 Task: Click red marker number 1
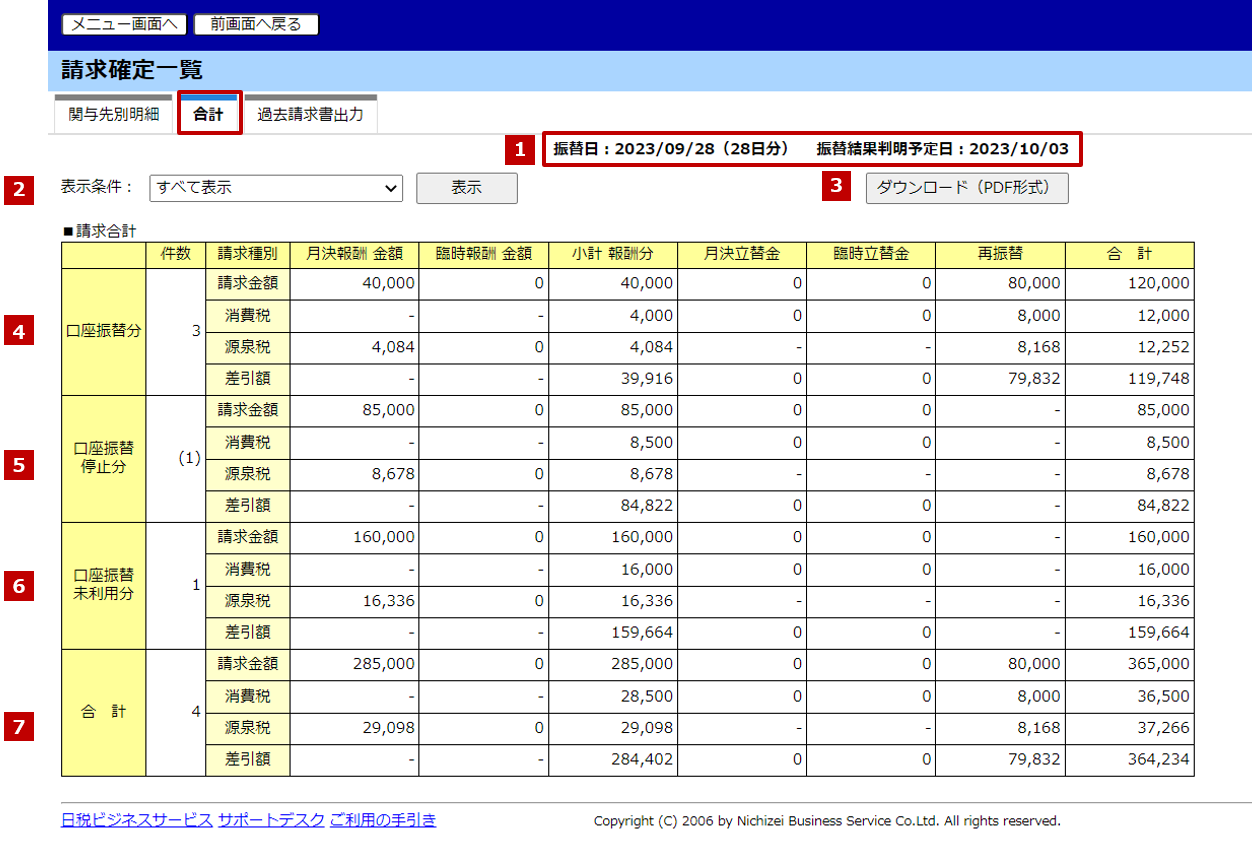pyautogui.click(x=518, y=150)
